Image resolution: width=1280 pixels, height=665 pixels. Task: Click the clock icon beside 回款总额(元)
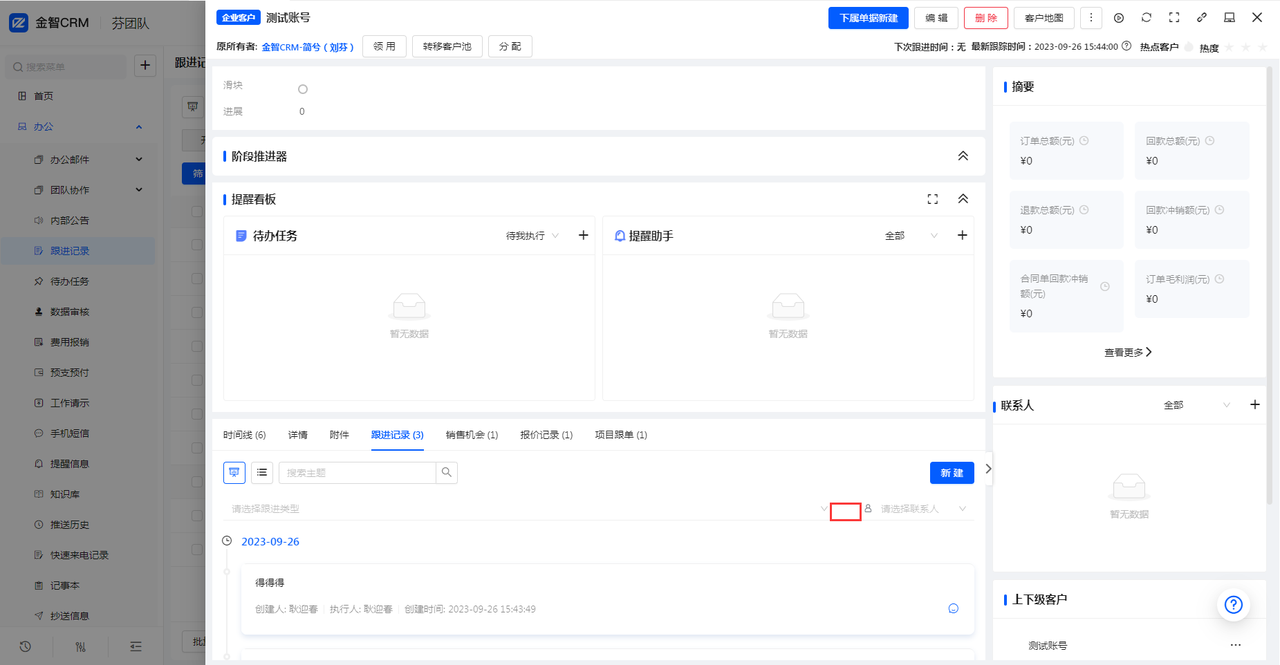(1210, 141)
